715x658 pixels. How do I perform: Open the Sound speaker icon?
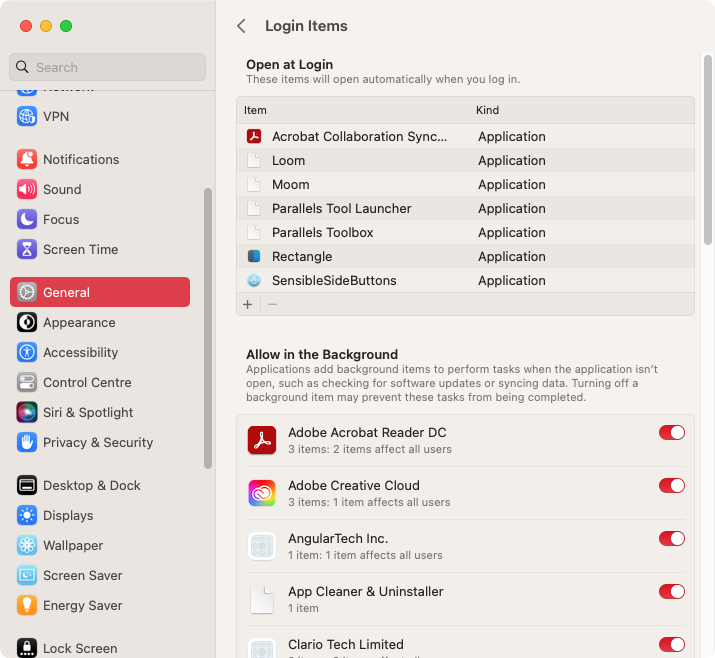(27, 189)
